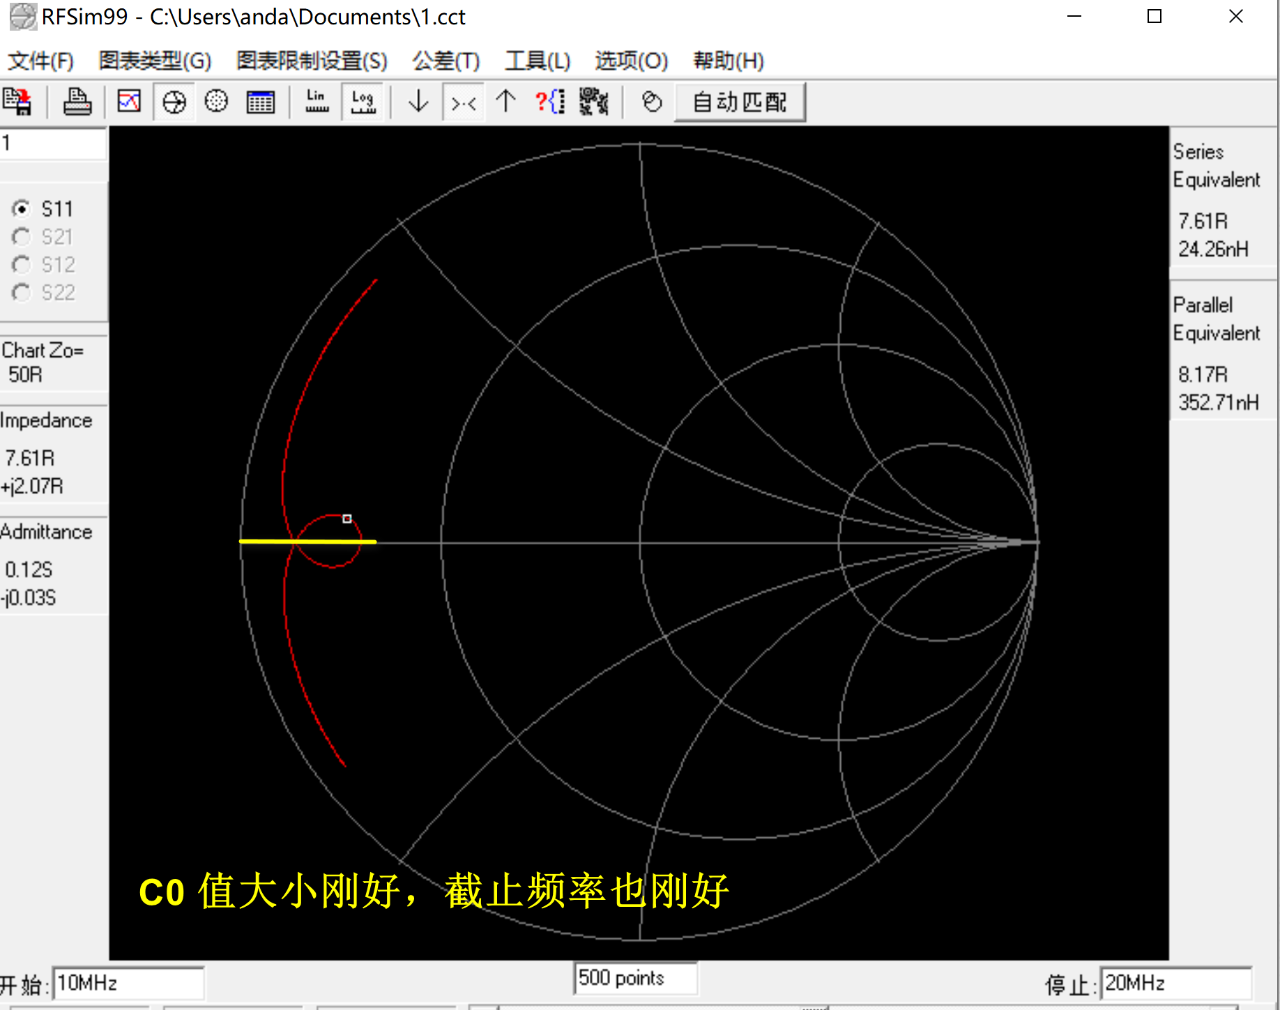Select the Smith chart display icon
This screenshot has width=1280, height=1010.
(x=174, y=102)
